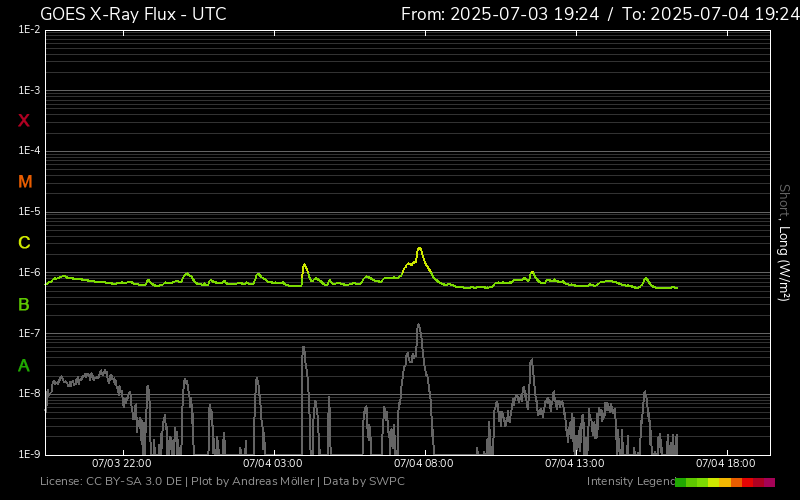Click the red X flare class label
The width and height of the screenshot is (800, 500).
tap(24, 121)
